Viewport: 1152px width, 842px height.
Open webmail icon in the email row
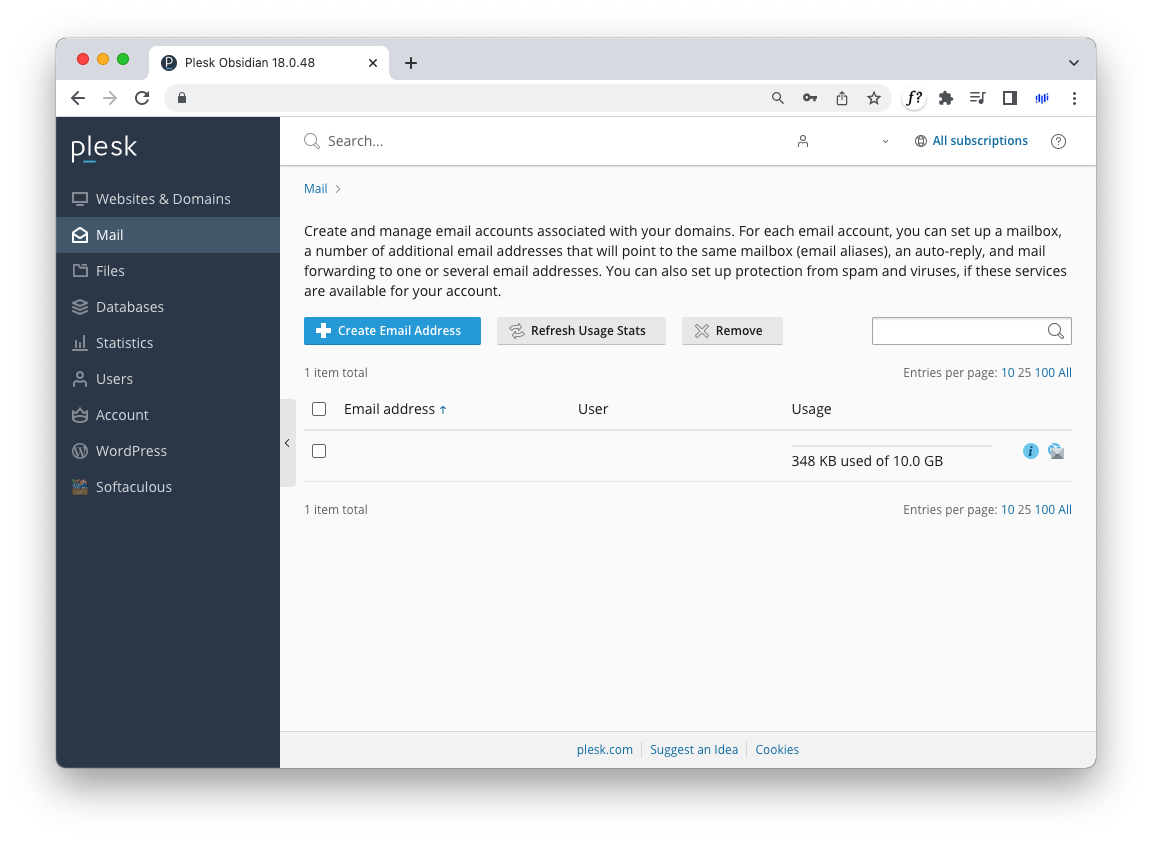[x=1056, y=451]
